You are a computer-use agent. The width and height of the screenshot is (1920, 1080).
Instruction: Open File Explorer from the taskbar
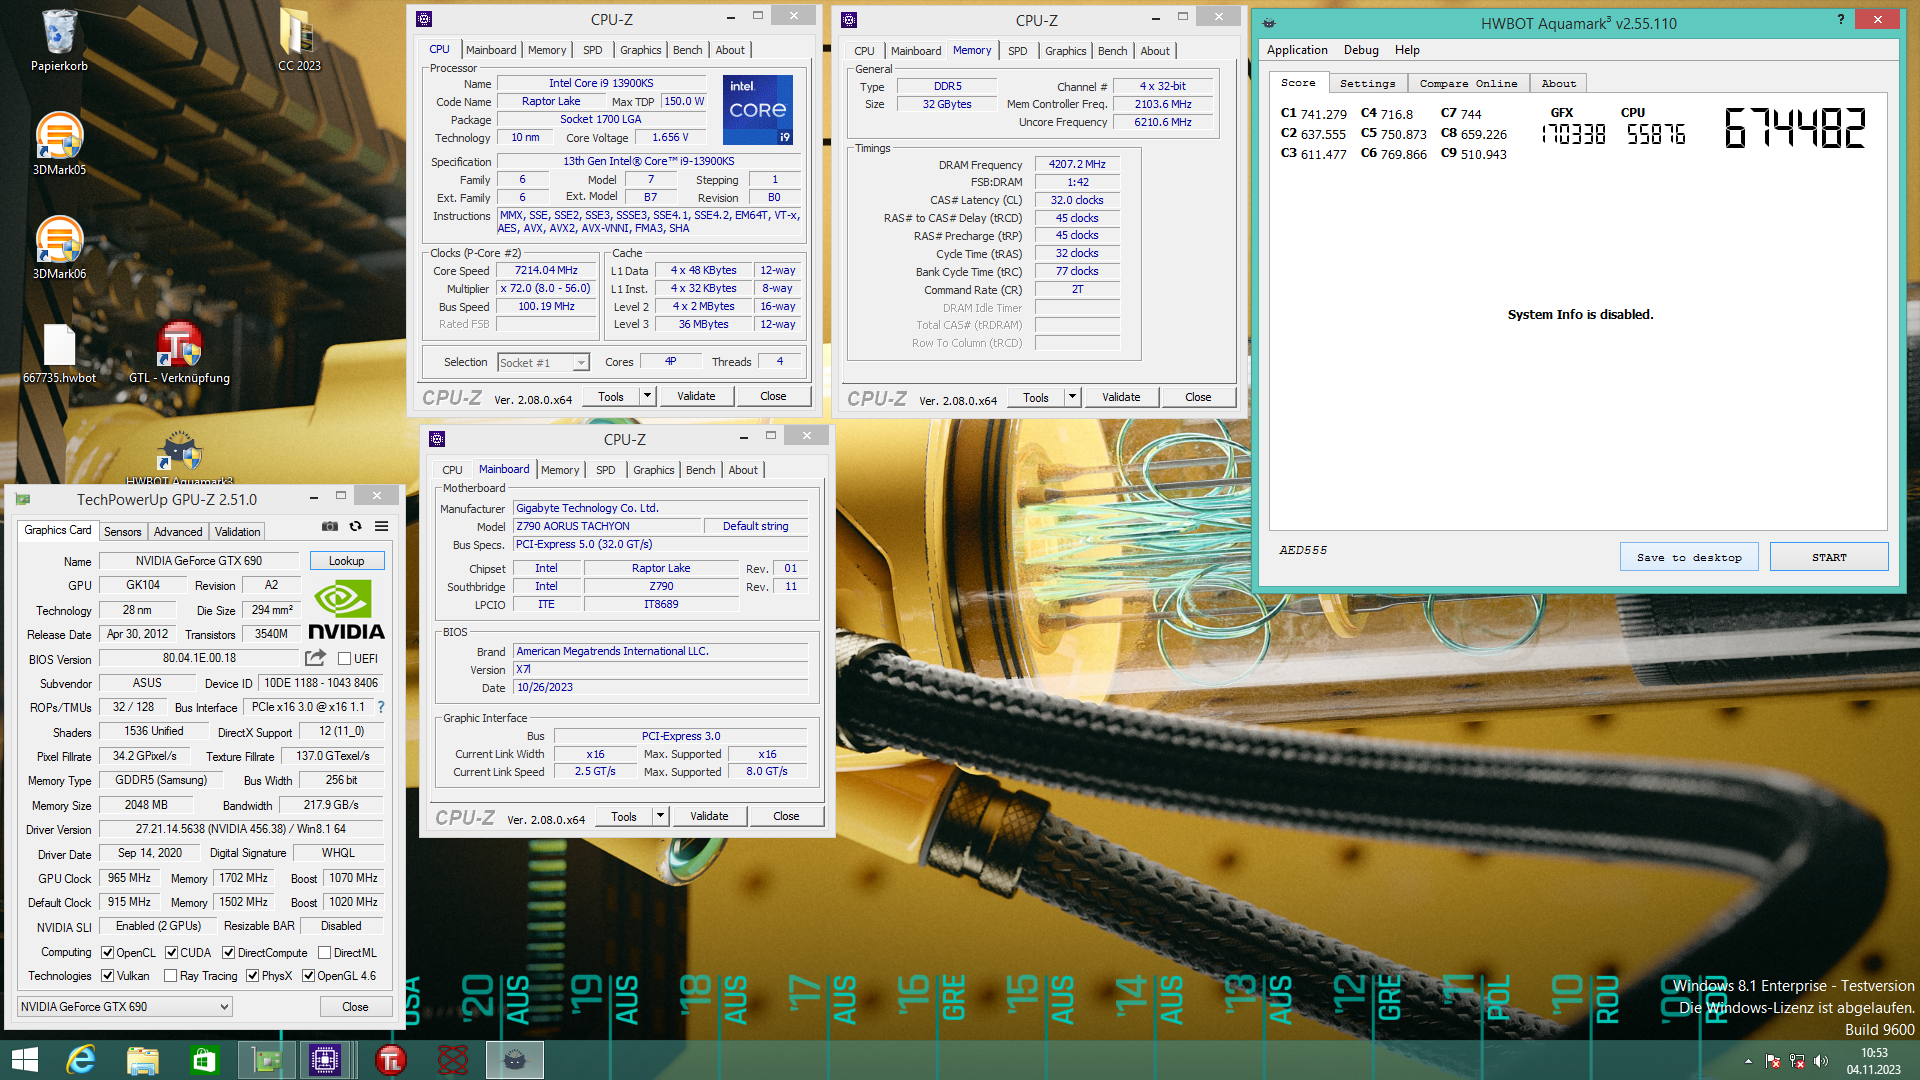point(142,1060)
